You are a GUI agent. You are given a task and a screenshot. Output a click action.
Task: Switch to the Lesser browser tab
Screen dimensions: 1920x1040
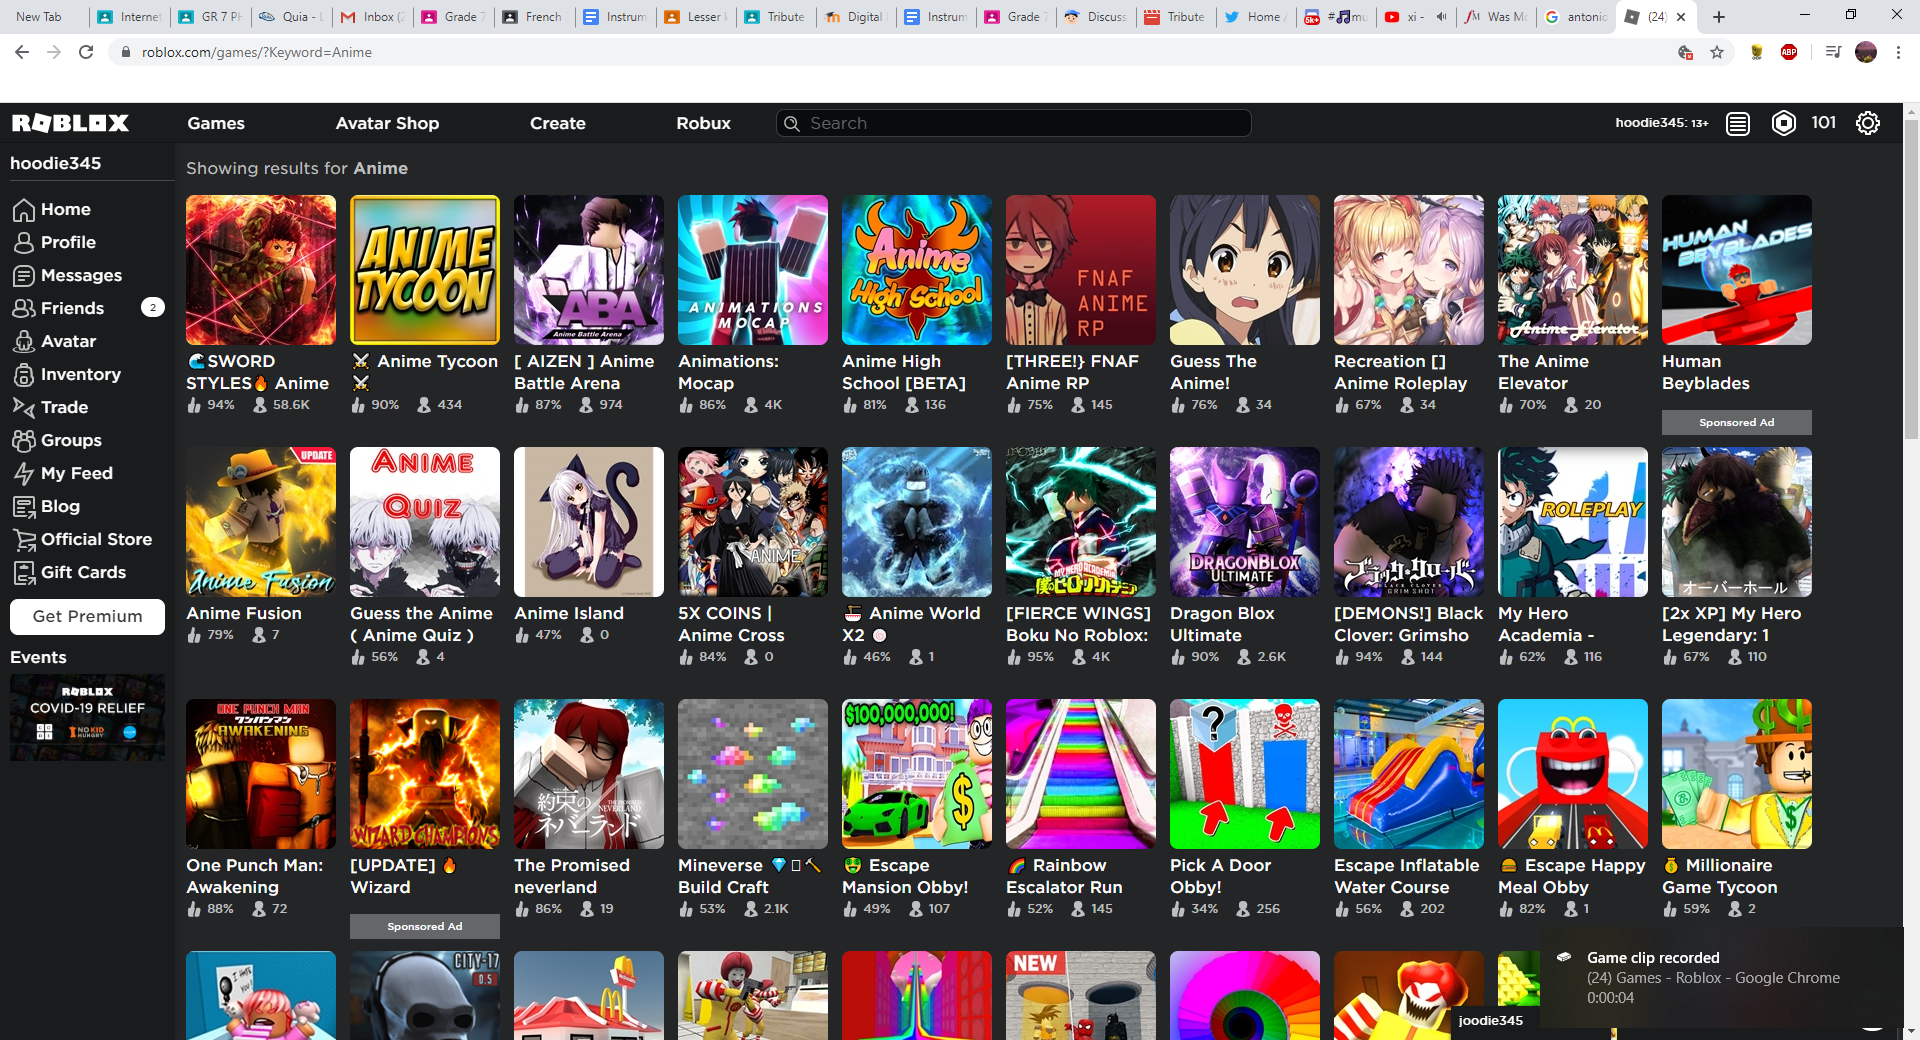[x=696, y=17]
